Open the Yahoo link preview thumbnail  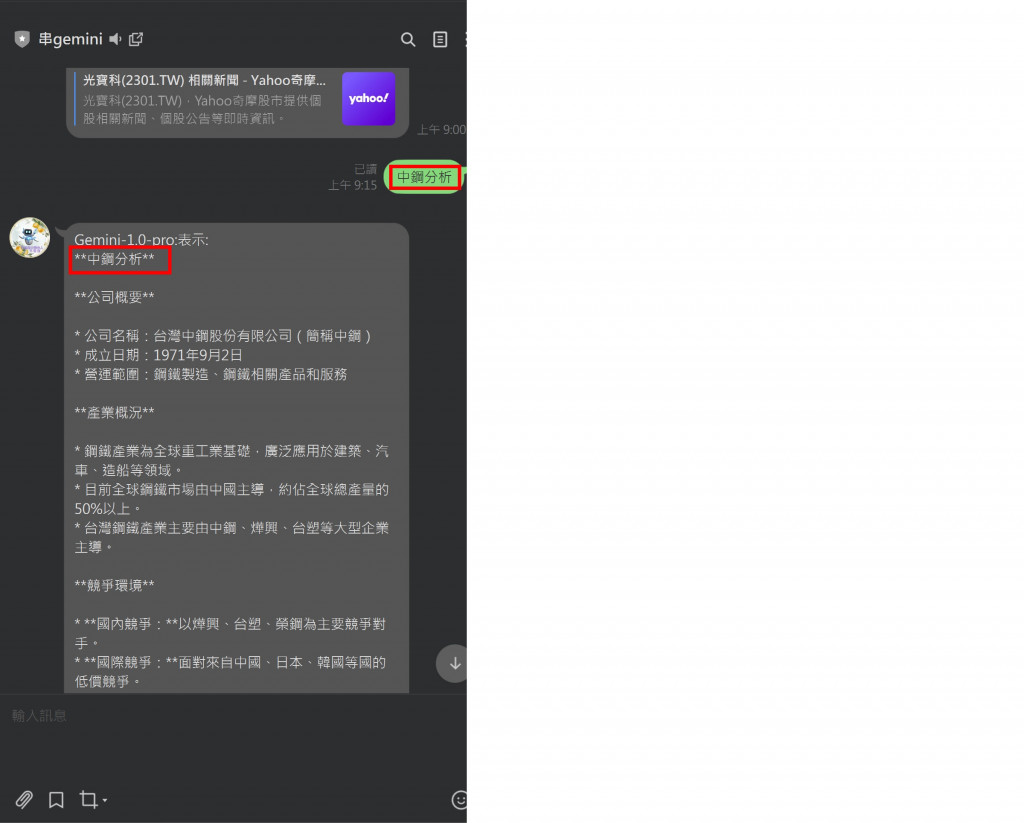tap(368, 99)
